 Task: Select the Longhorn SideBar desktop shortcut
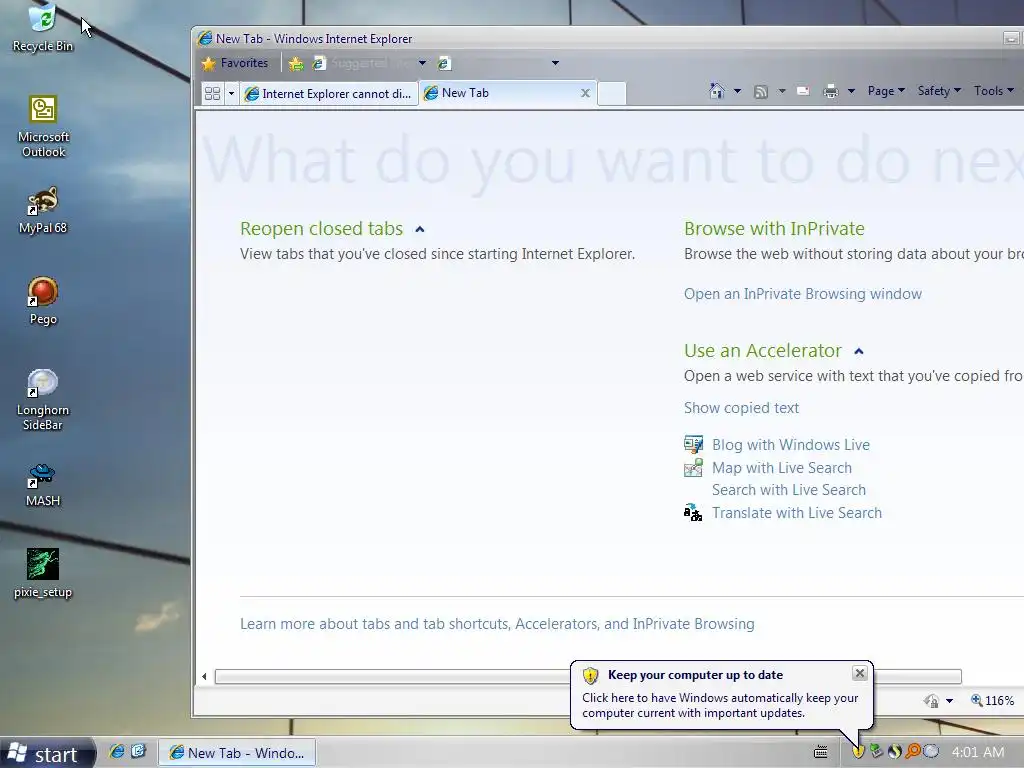[43, 399]
